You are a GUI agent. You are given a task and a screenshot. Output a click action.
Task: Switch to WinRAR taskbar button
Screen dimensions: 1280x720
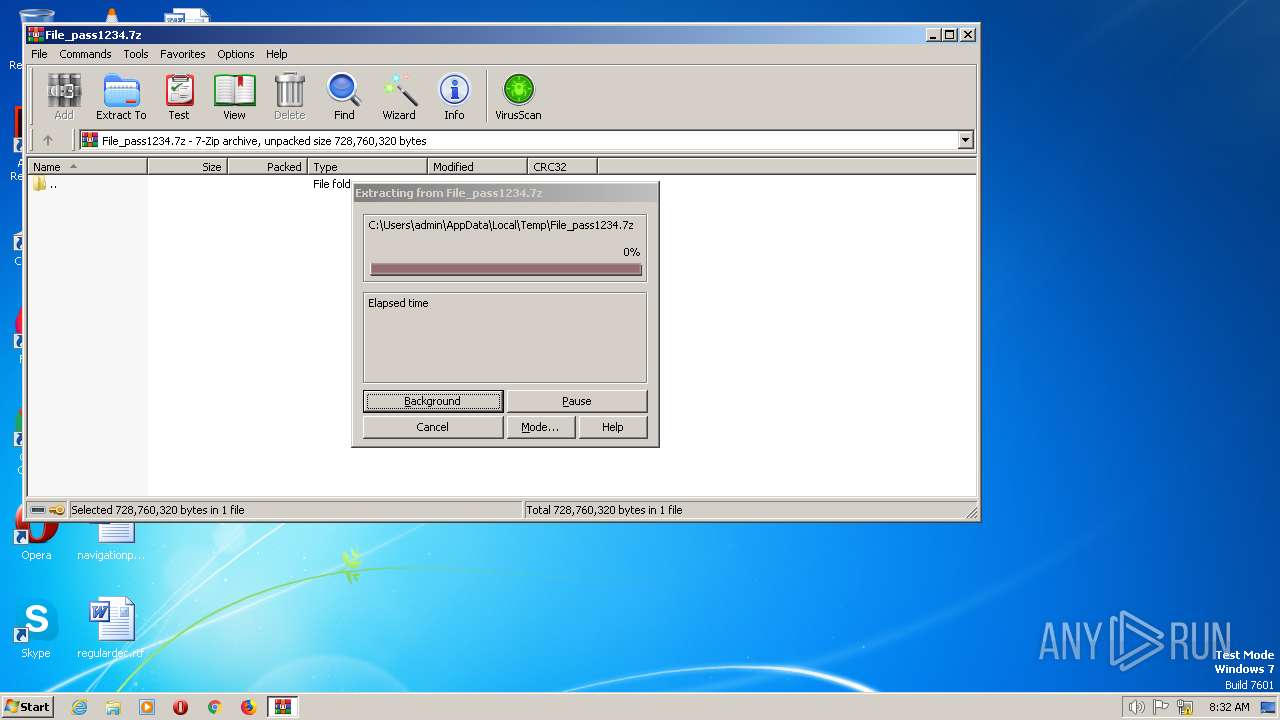[x=283, y=707]
